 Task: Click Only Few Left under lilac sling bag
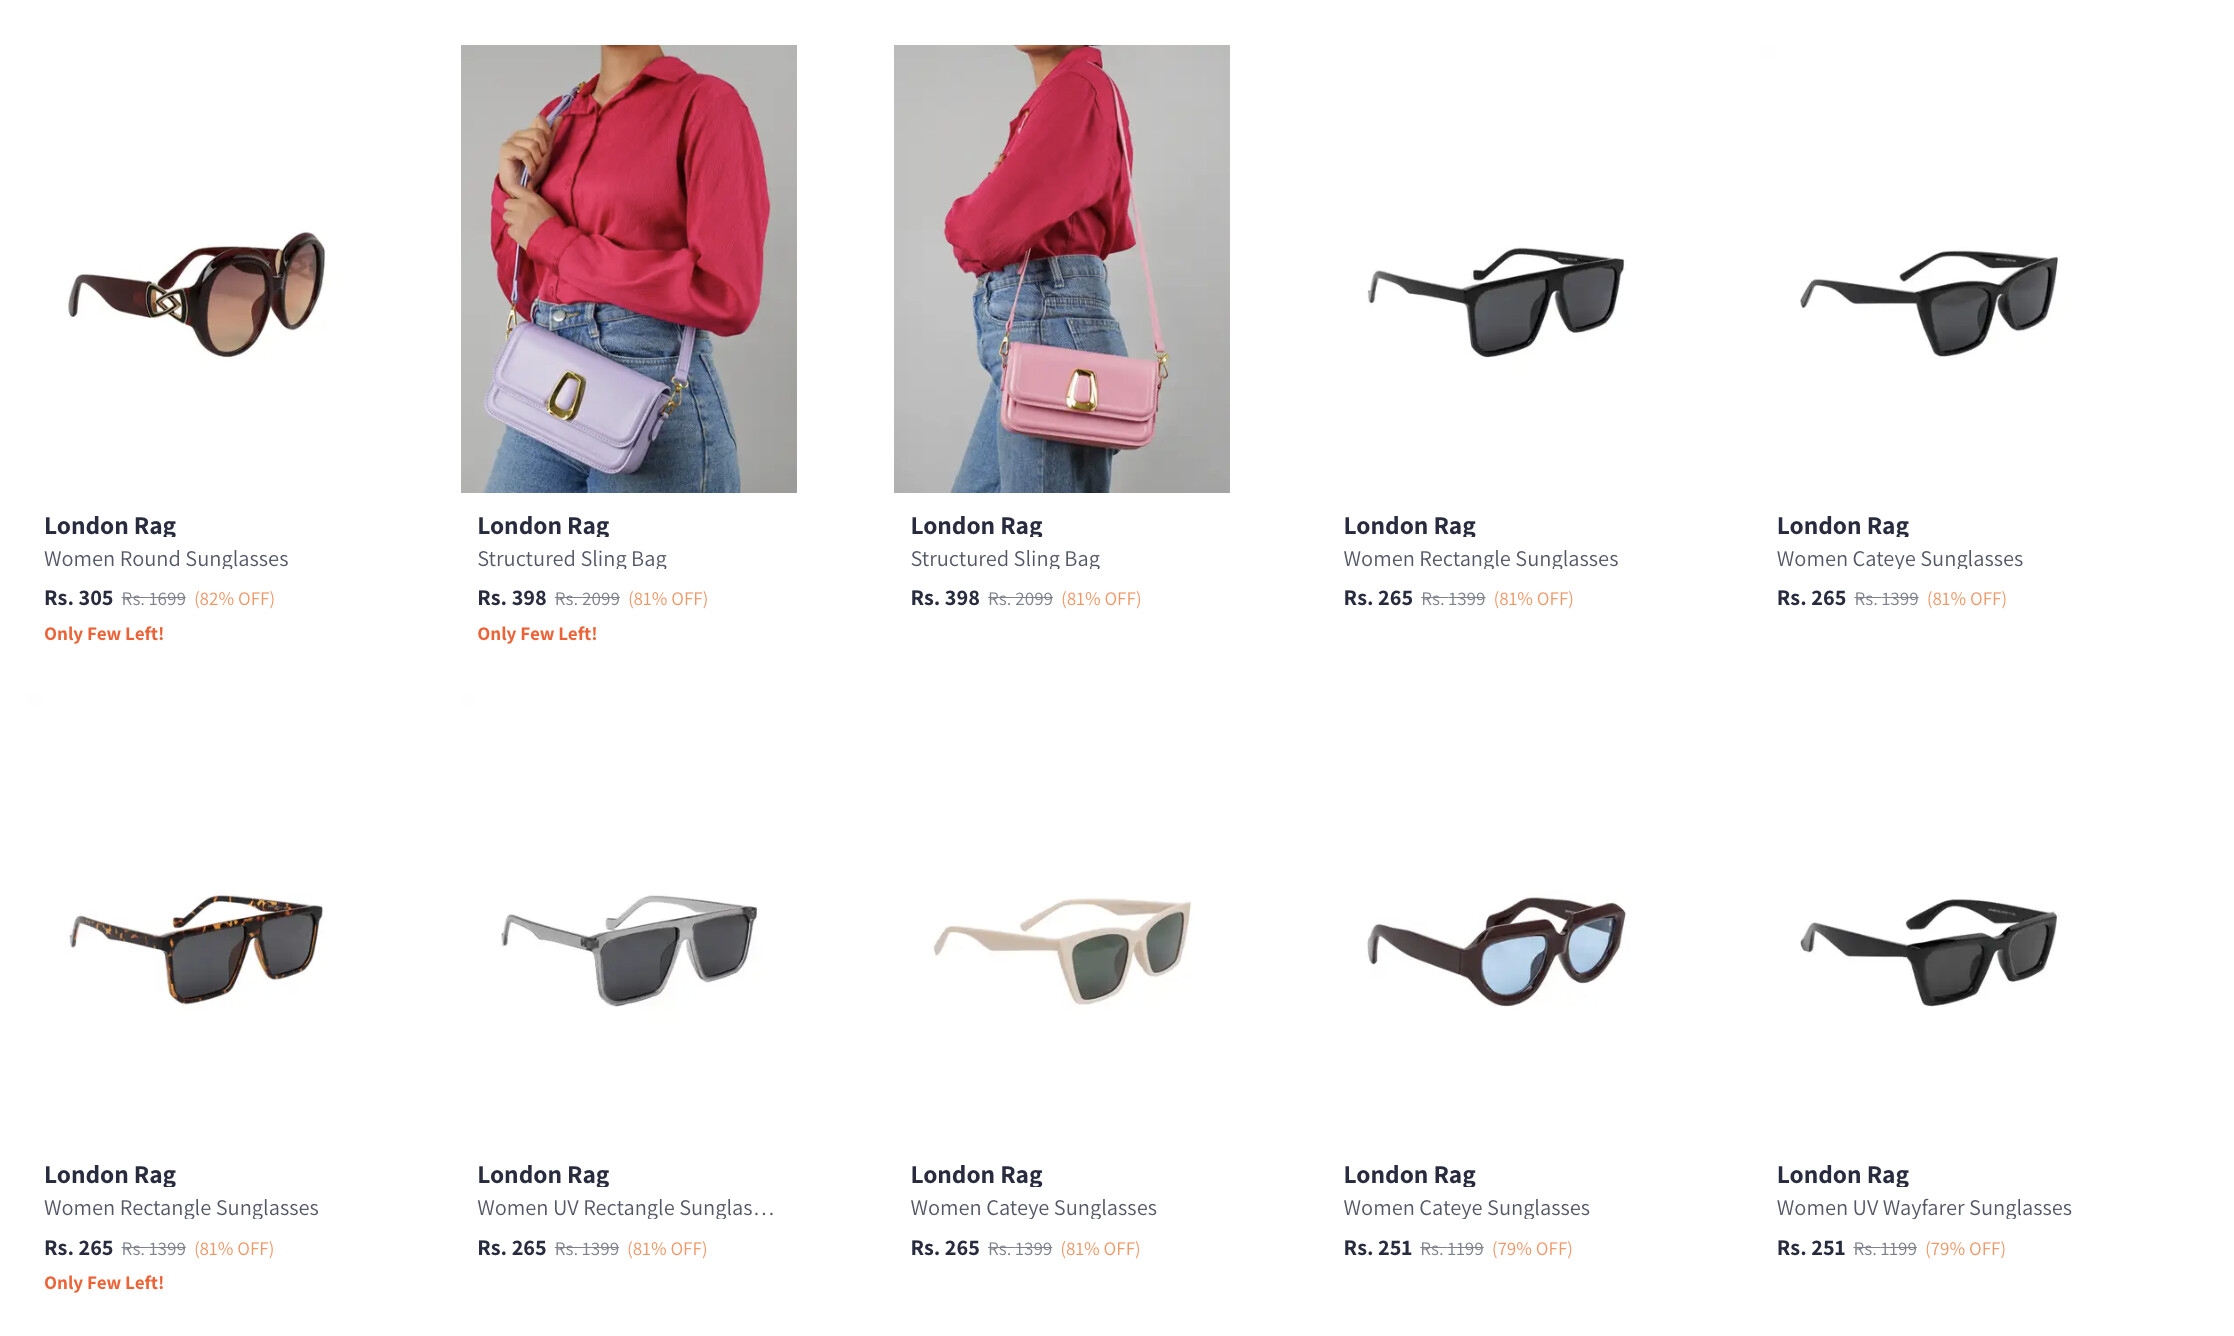coord(537,634)
